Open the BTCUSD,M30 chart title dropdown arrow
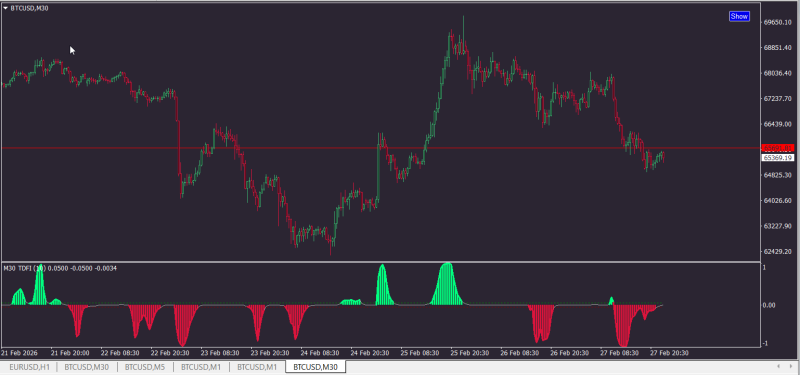Image resolution: width=800 pixels, height=375 pixels. pos(6,8)
